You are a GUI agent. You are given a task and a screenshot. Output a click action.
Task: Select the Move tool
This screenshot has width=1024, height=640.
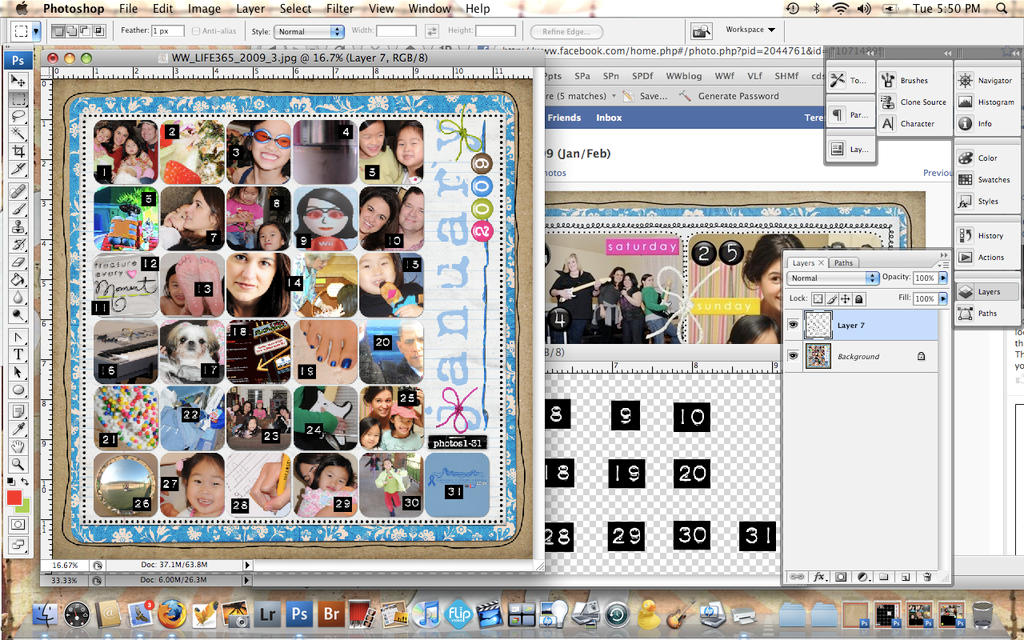[x=18, y=81]
